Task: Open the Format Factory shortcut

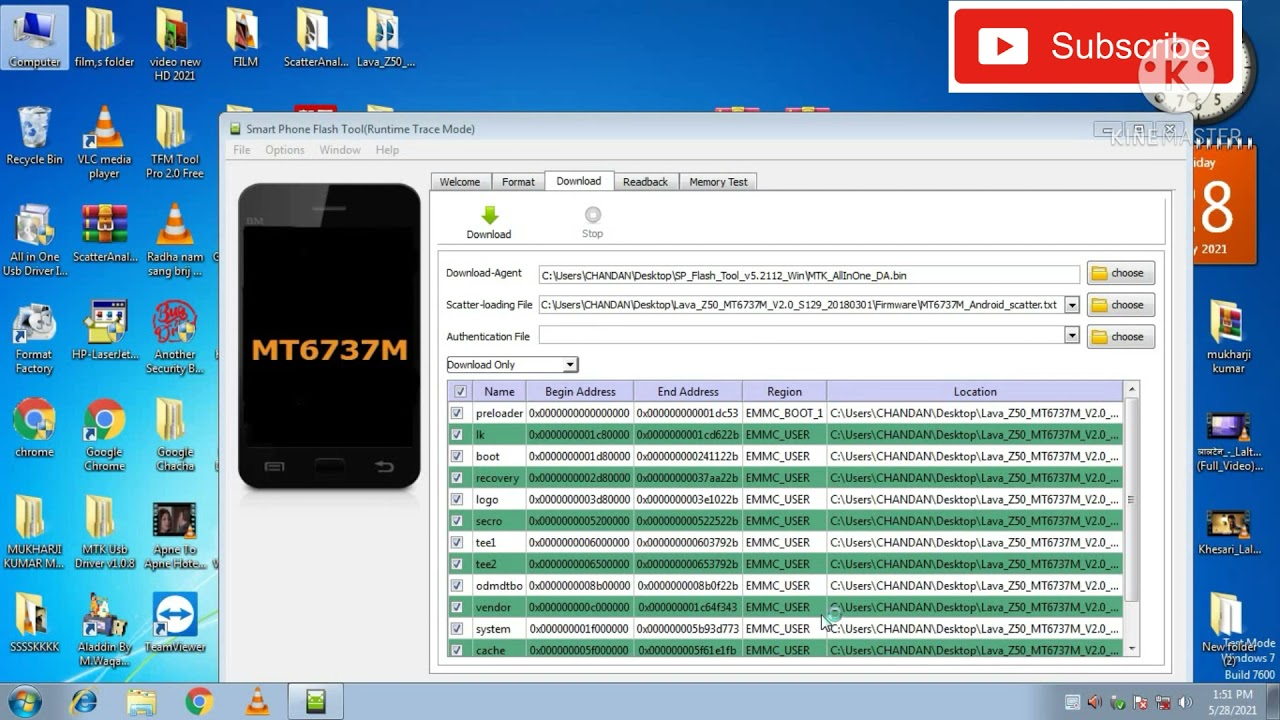Action: pyautogui.click(x=34, y=337)
